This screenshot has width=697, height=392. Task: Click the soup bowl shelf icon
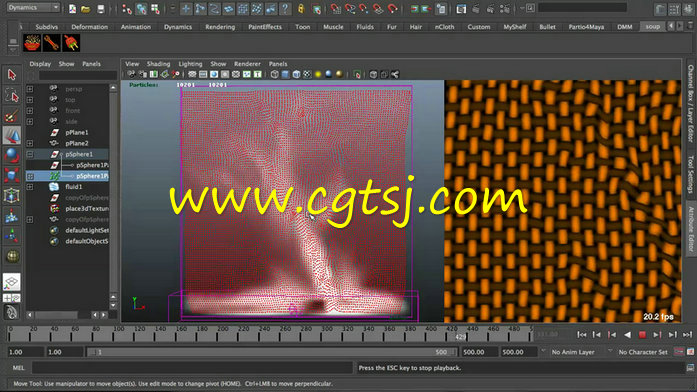32,44
